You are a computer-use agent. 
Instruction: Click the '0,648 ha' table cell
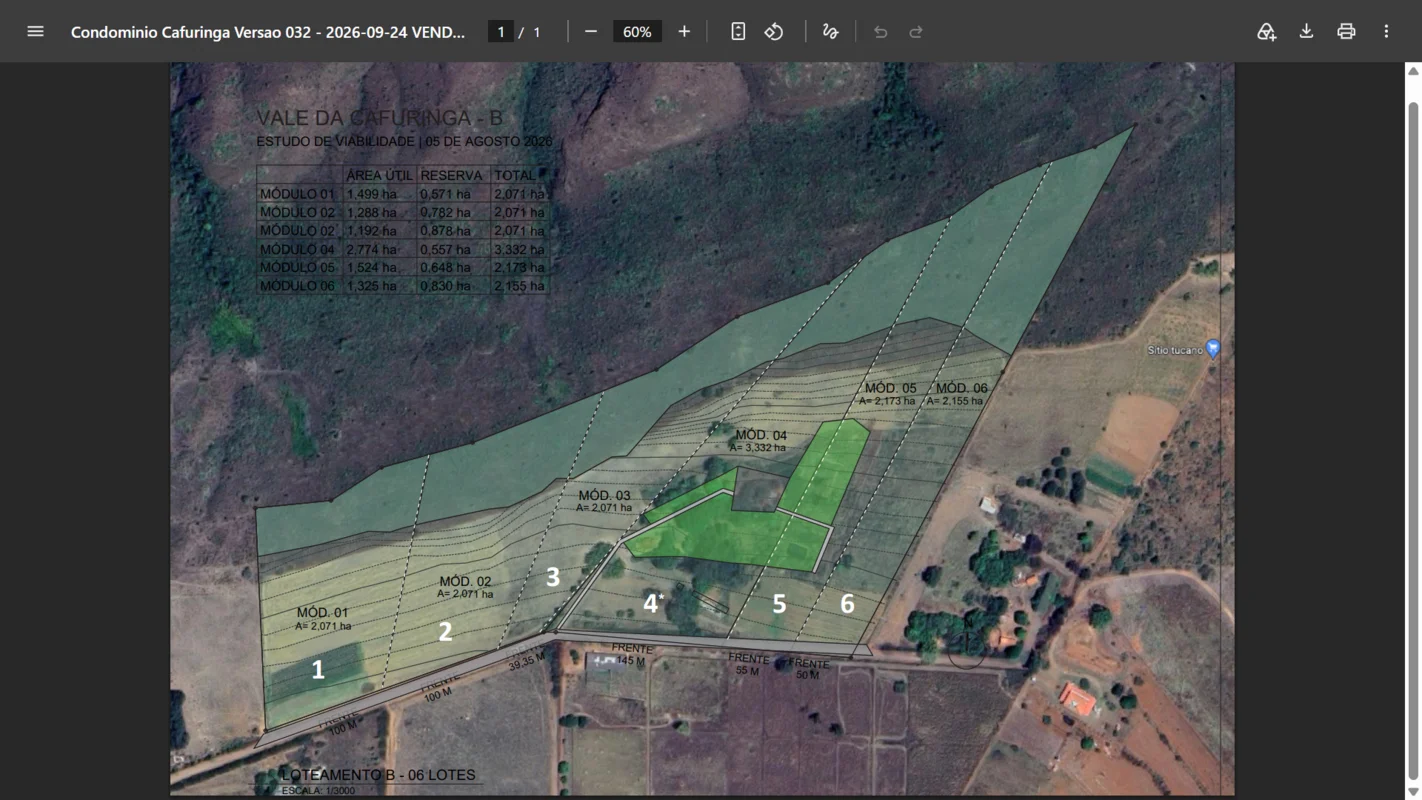point(446,267)
